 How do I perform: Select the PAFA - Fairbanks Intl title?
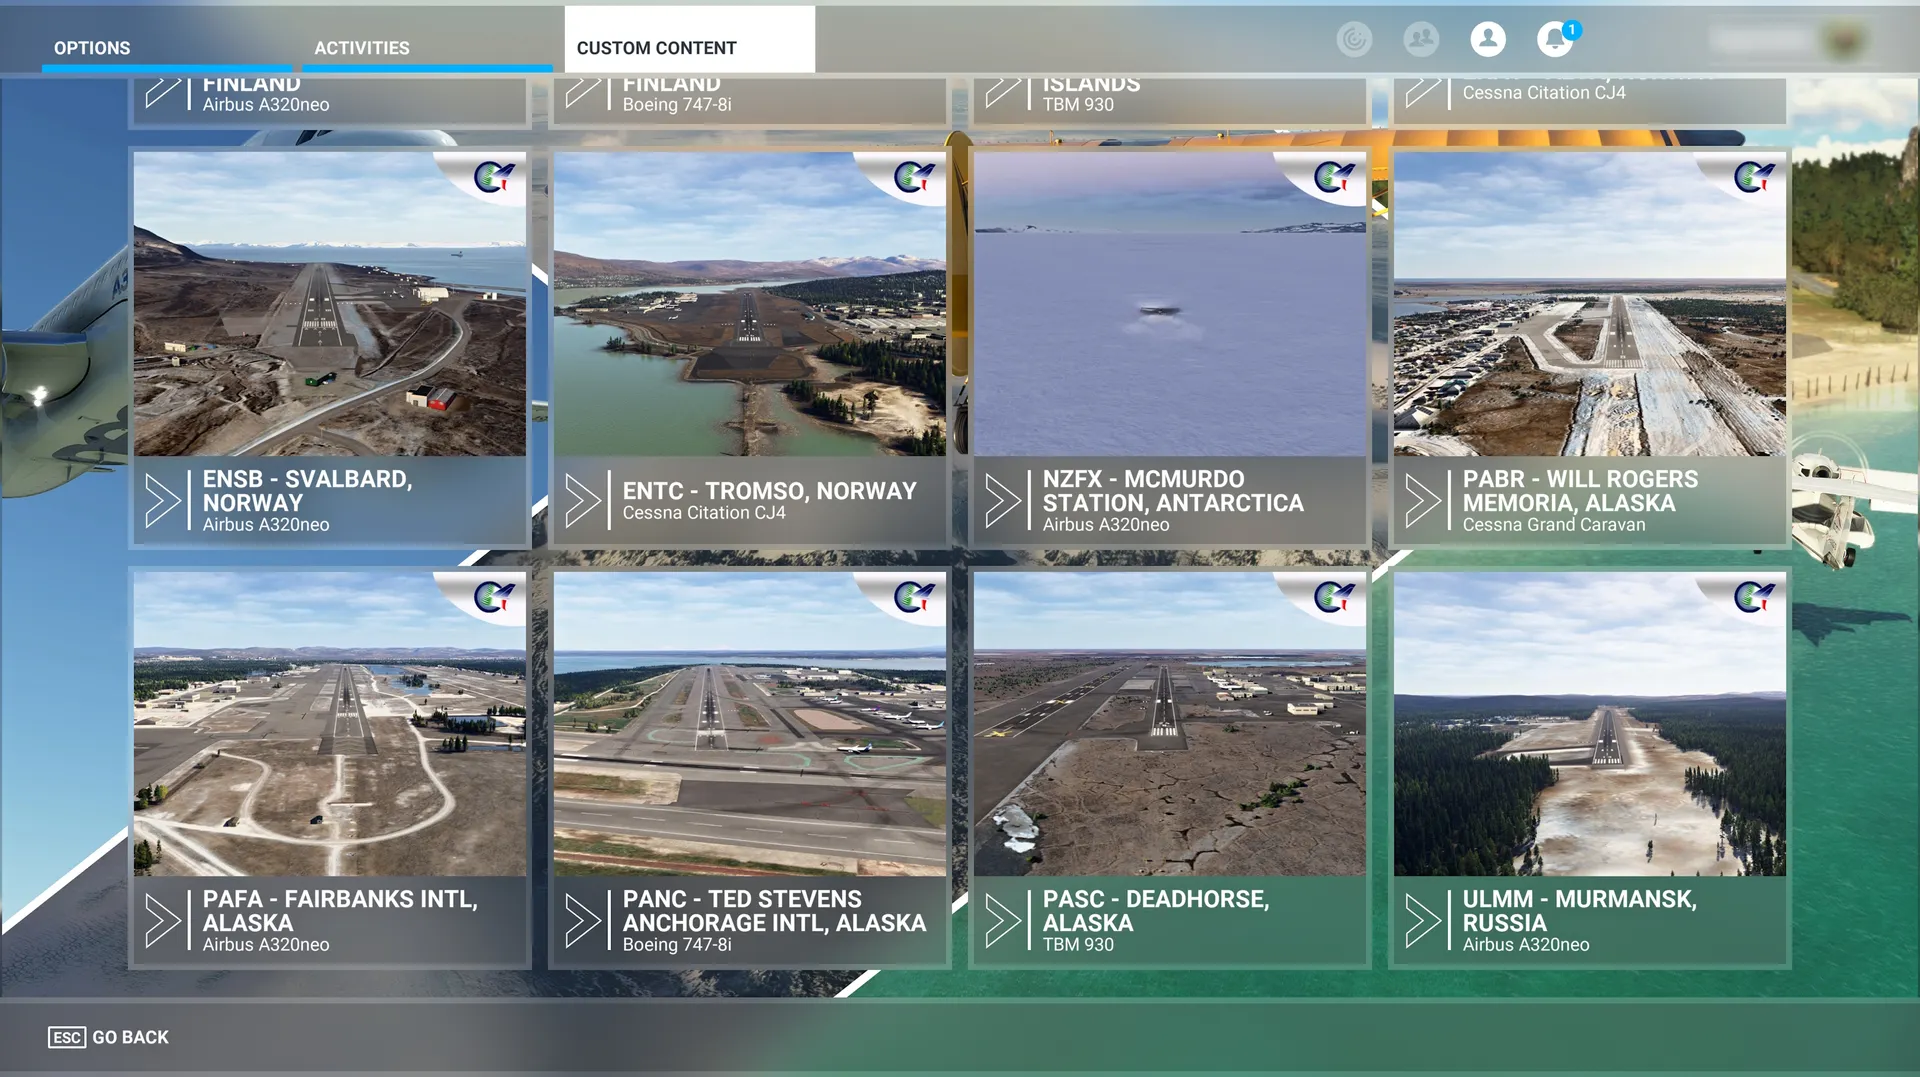[340, 911]
